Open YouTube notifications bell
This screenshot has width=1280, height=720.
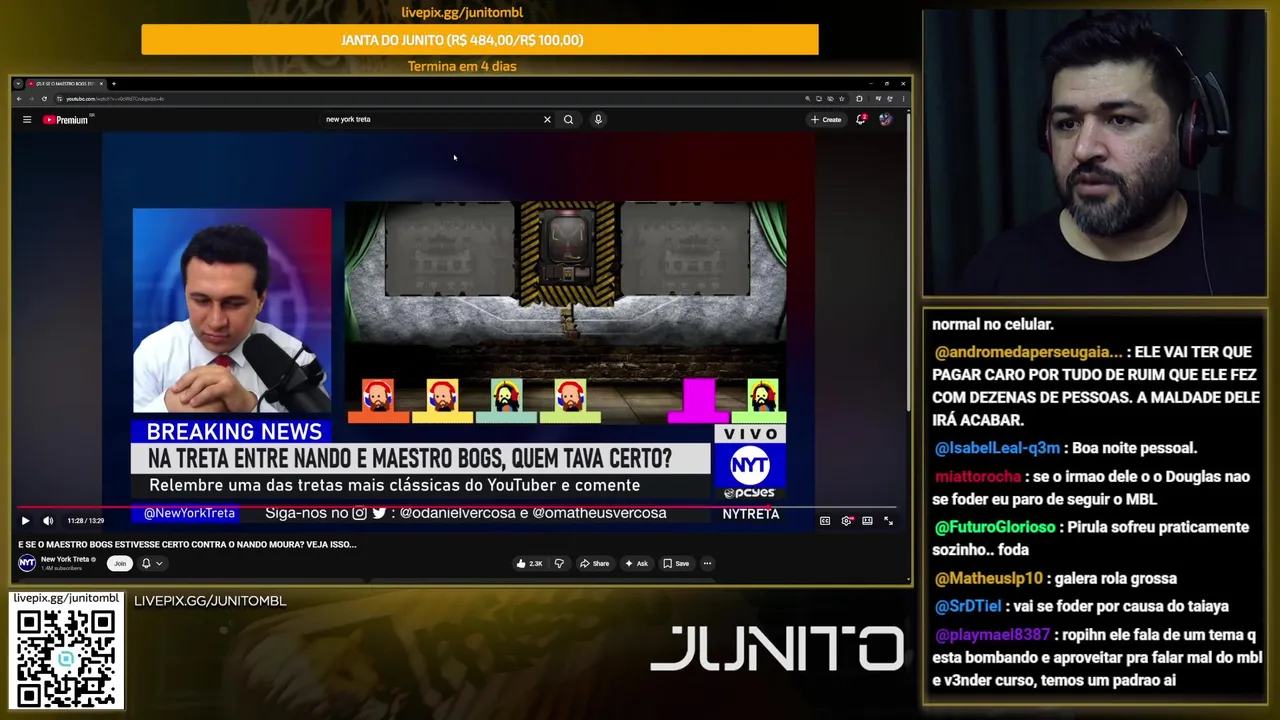click(861, 119)
